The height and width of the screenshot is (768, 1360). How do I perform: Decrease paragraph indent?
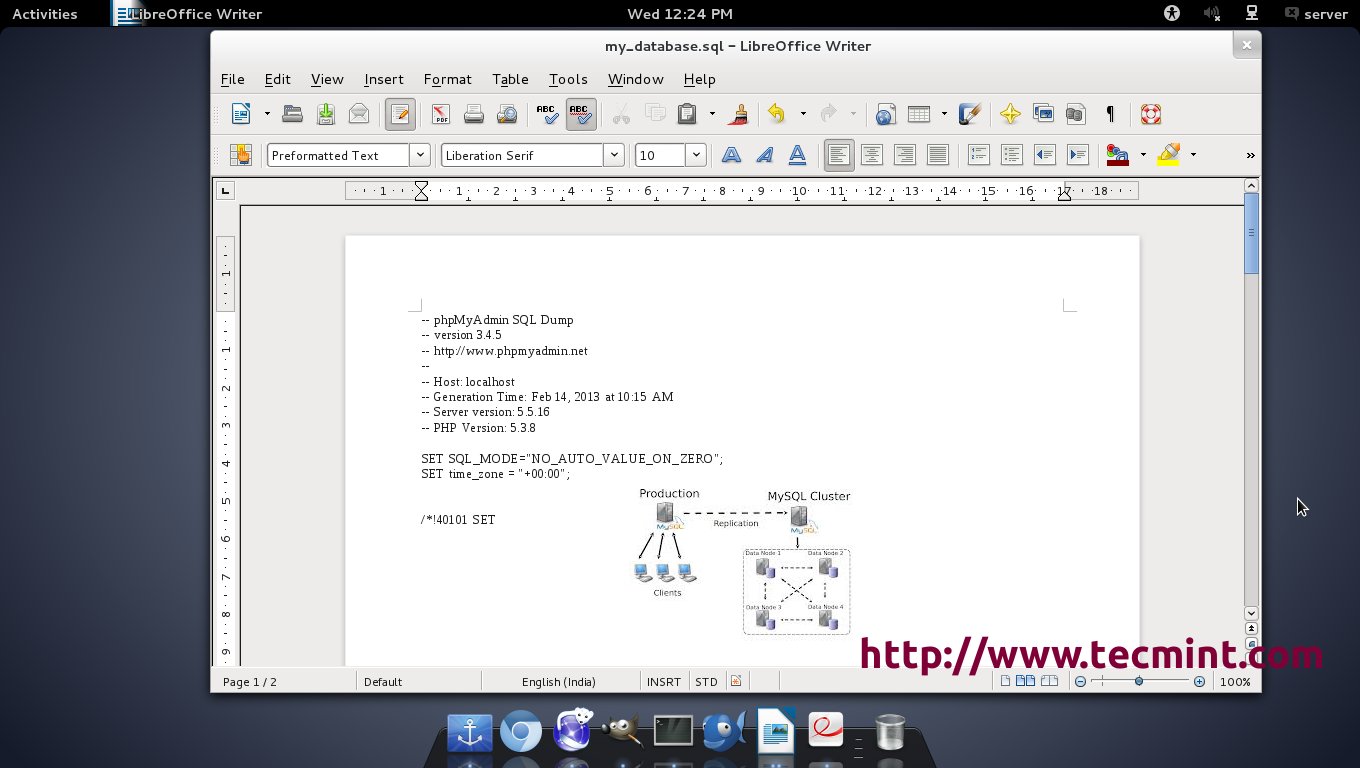pos(1045,155)
